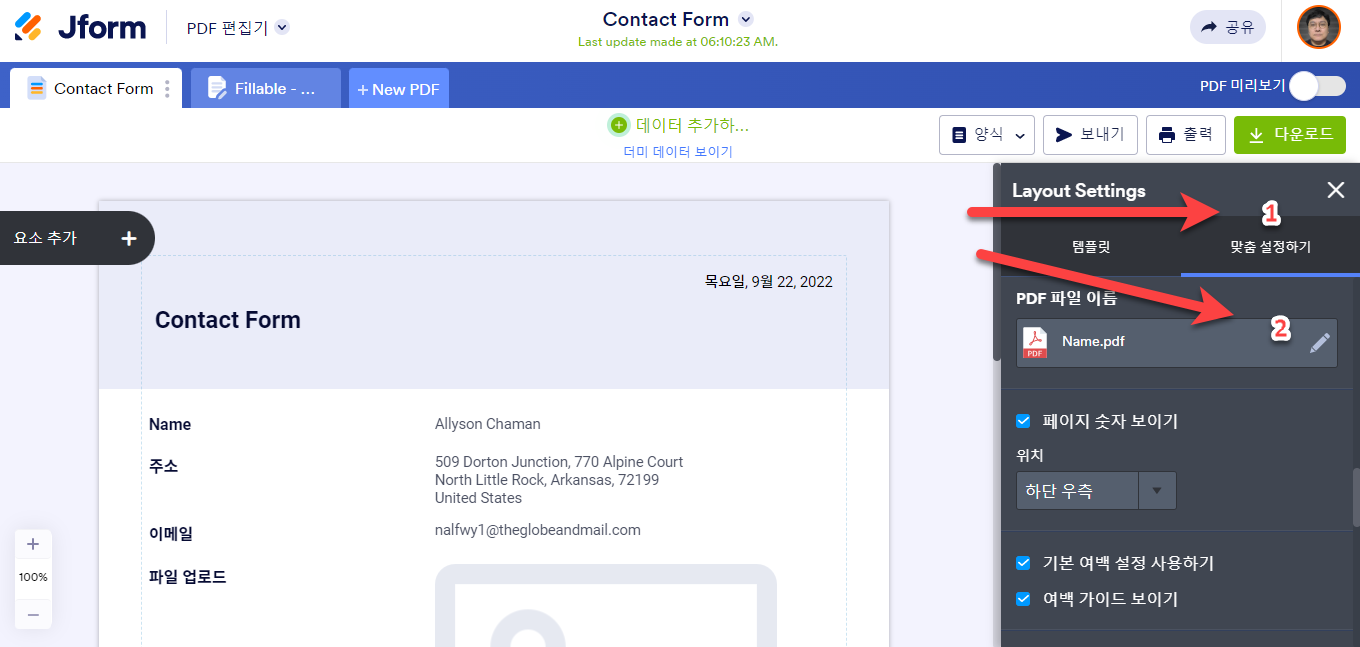Click the zoom out minus icon
The width and height of the screenshot is (1360, 647).
(x=33, y=614)
